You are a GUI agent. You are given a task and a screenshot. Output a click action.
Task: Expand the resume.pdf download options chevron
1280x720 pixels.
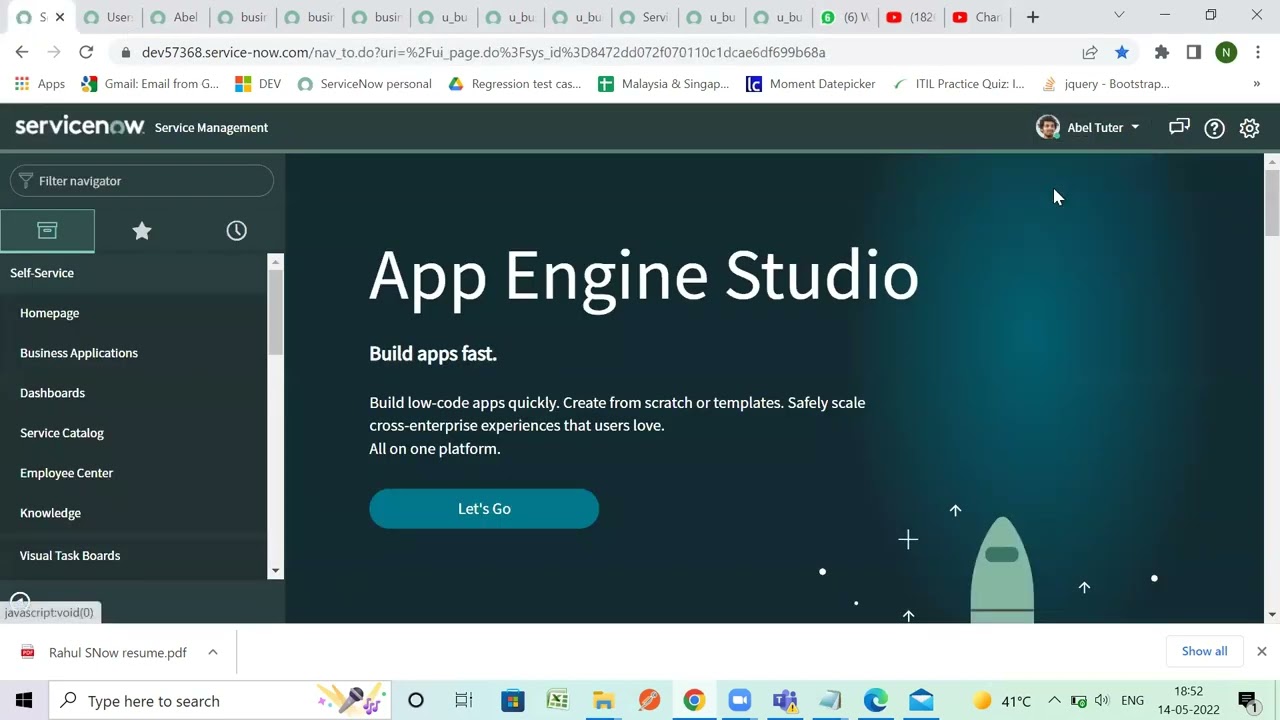(213, 652)
